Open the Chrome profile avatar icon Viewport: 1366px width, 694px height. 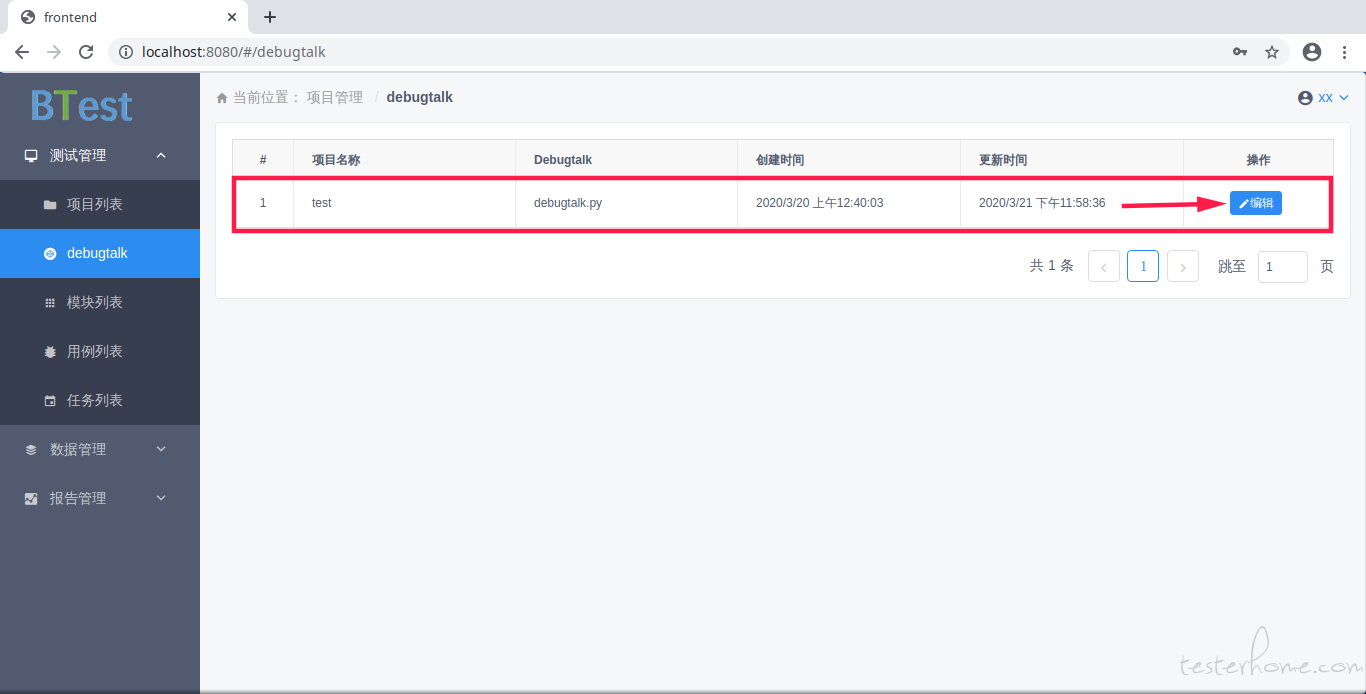point(1312,52)
